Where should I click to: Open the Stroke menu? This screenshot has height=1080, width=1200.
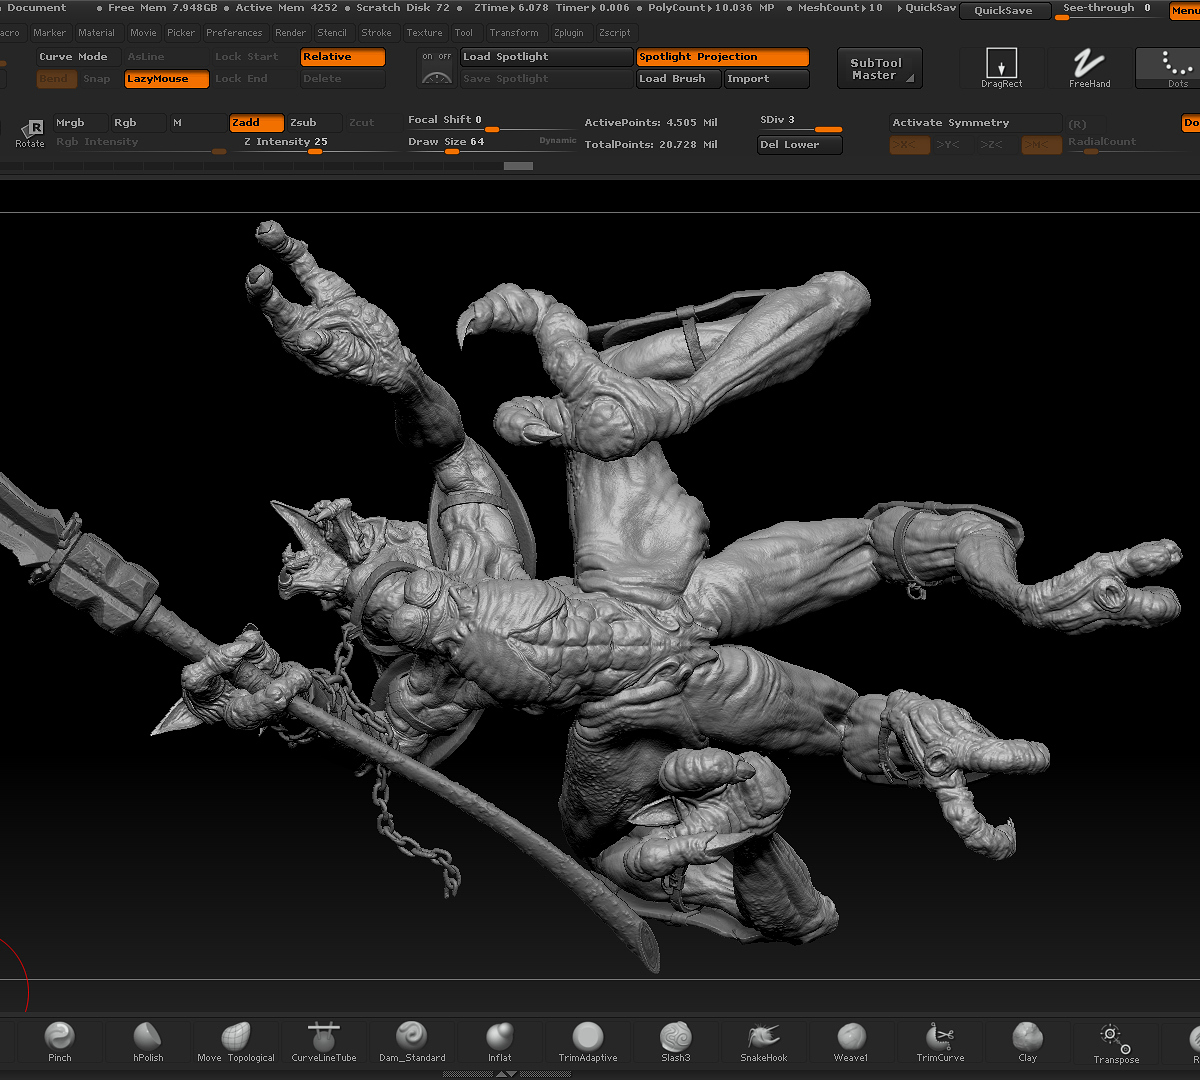pyautogui.click(x=376, y=33)
